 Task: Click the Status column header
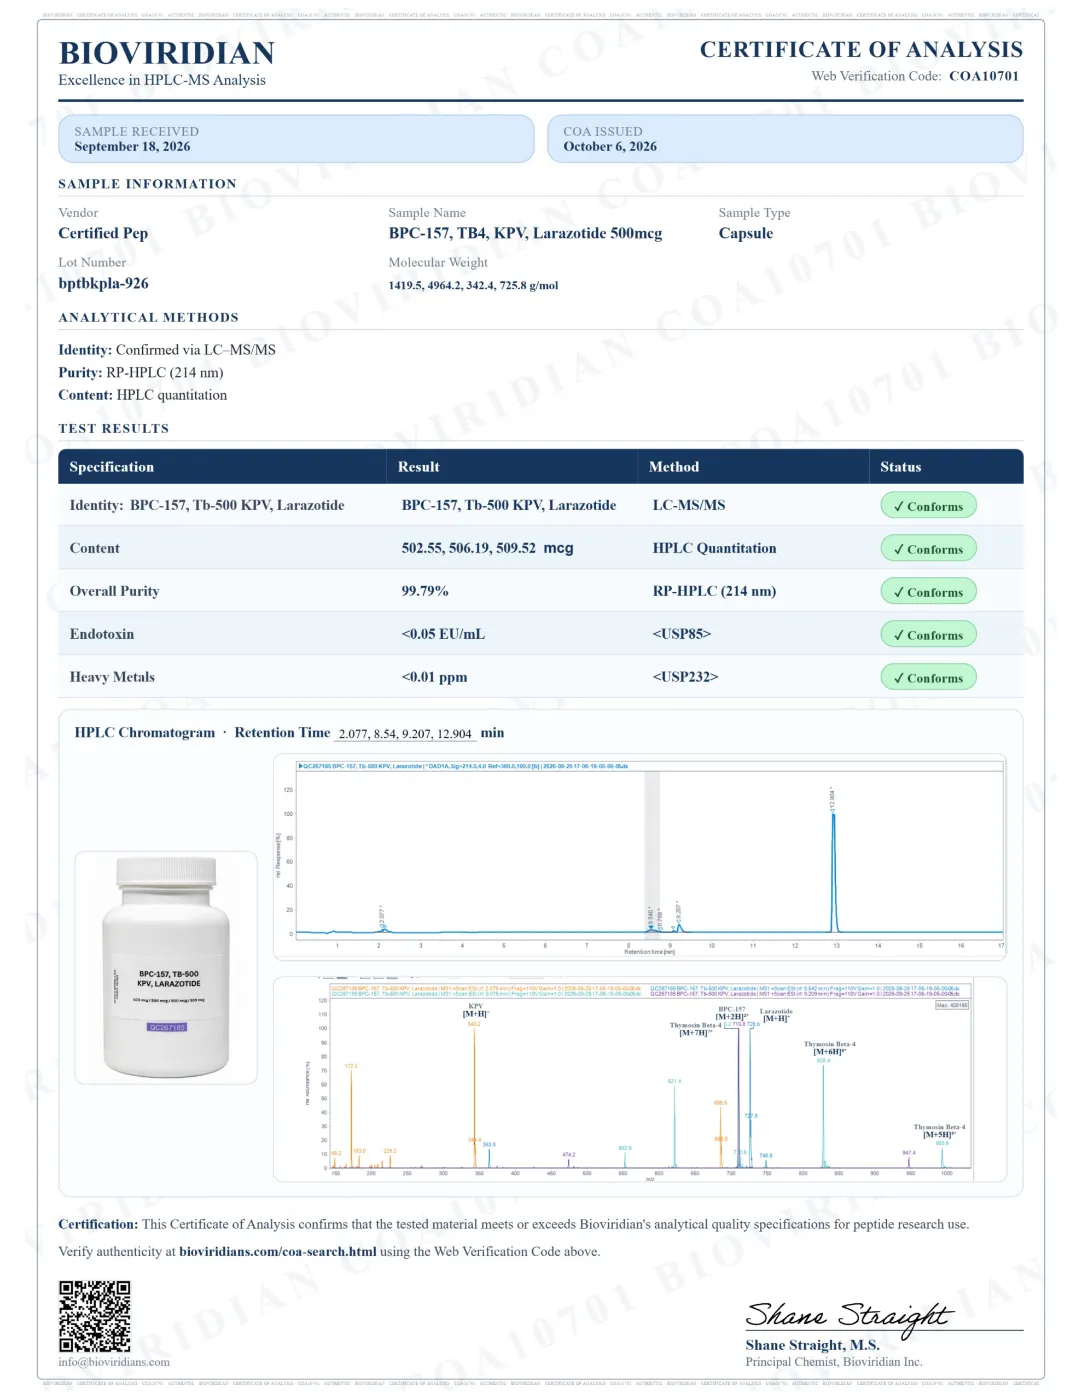[901, 467]
